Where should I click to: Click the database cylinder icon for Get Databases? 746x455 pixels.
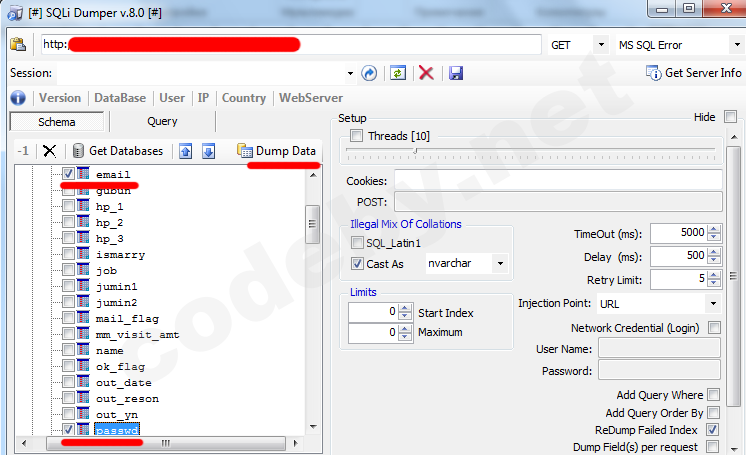pyautogui.click(x=78, y=151)
